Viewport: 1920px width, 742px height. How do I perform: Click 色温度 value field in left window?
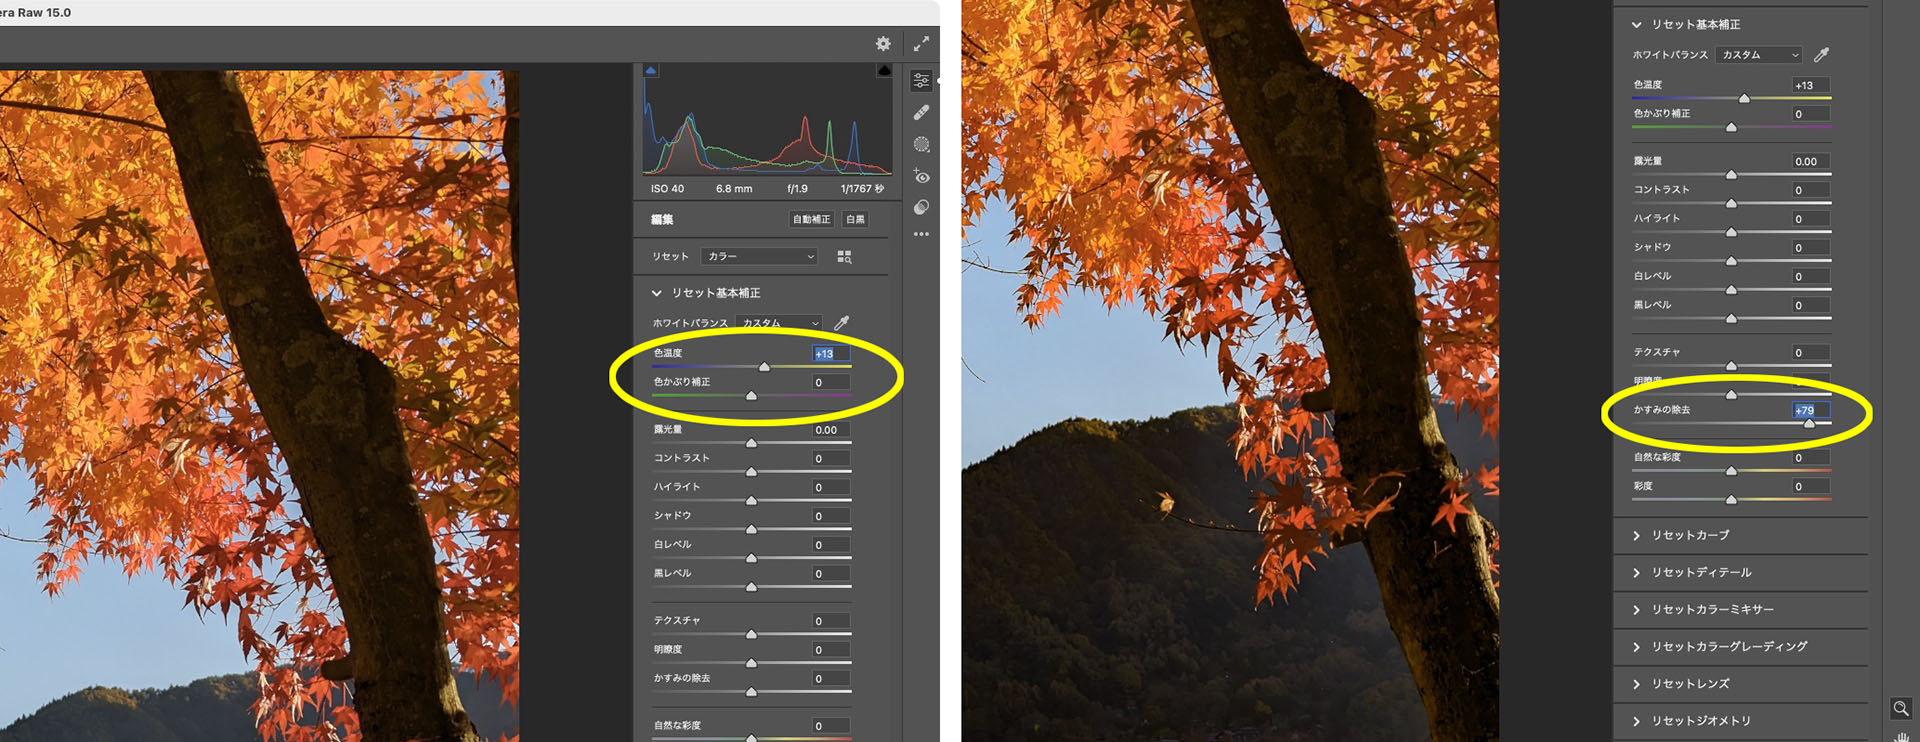point(831,353)
